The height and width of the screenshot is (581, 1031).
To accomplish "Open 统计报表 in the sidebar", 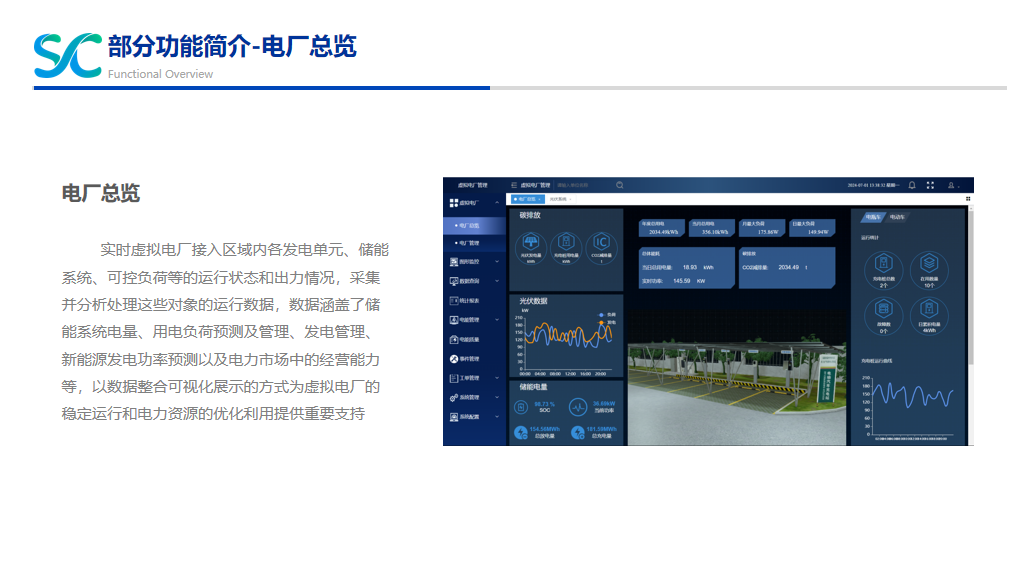I will click(x=469, y=300).
